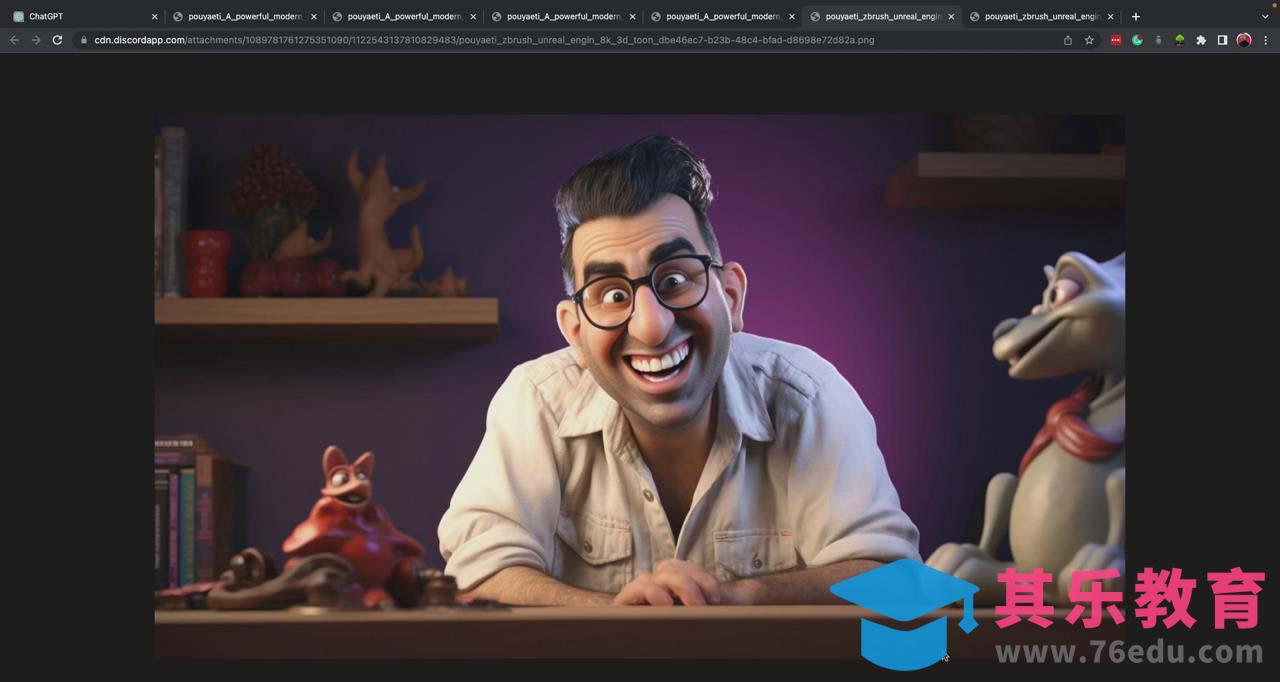Viewport: 1280px width, 682px height.
Task: Open the Chrome three-dot menu
Action: click(x=1266, y=40)
